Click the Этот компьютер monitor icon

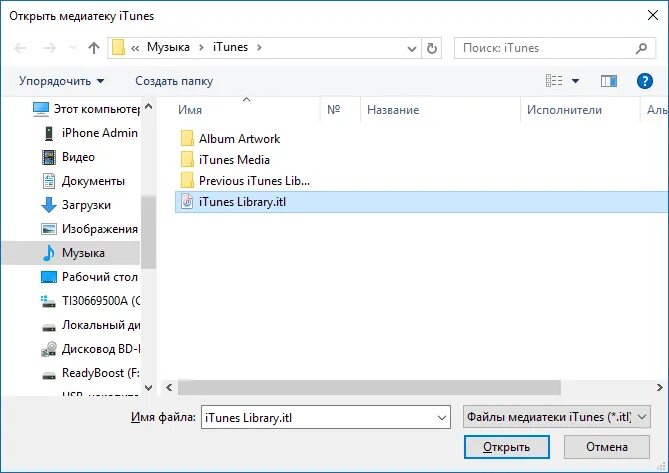click(x=41, y=109)
